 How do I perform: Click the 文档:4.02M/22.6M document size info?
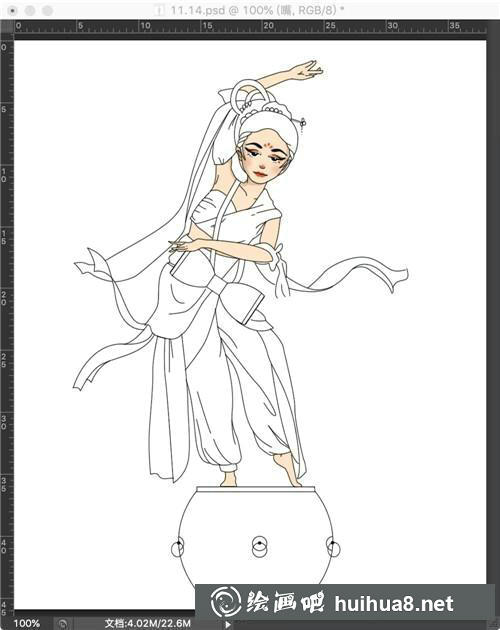(148, 623)
